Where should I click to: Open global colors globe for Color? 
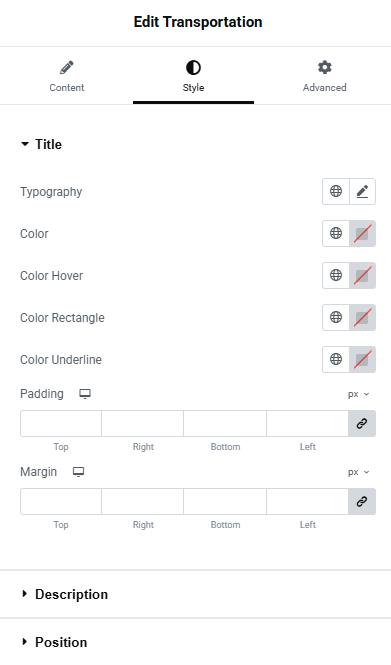coord(336,233)
